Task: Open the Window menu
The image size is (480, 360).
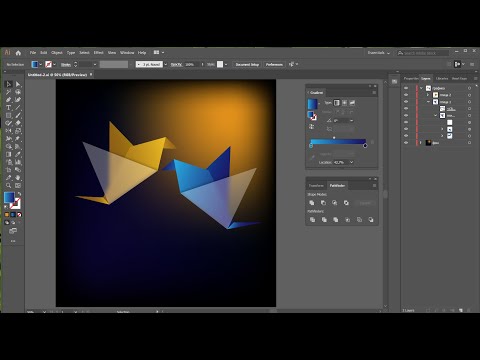Action: pyautogui.click(x=127, y=53)
